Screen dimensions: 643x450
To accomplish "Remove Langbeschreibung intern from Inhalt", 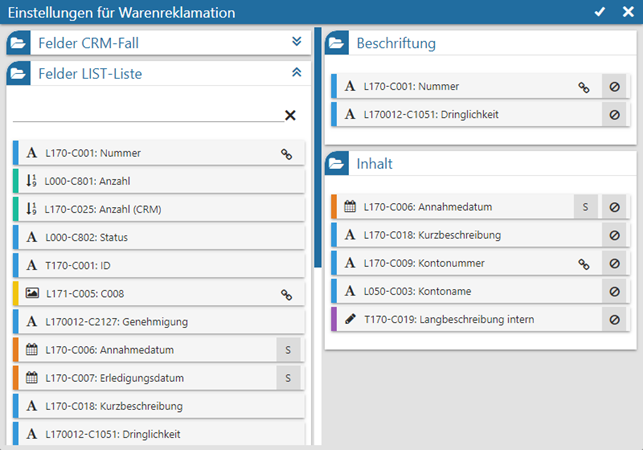I will point(615,319).
